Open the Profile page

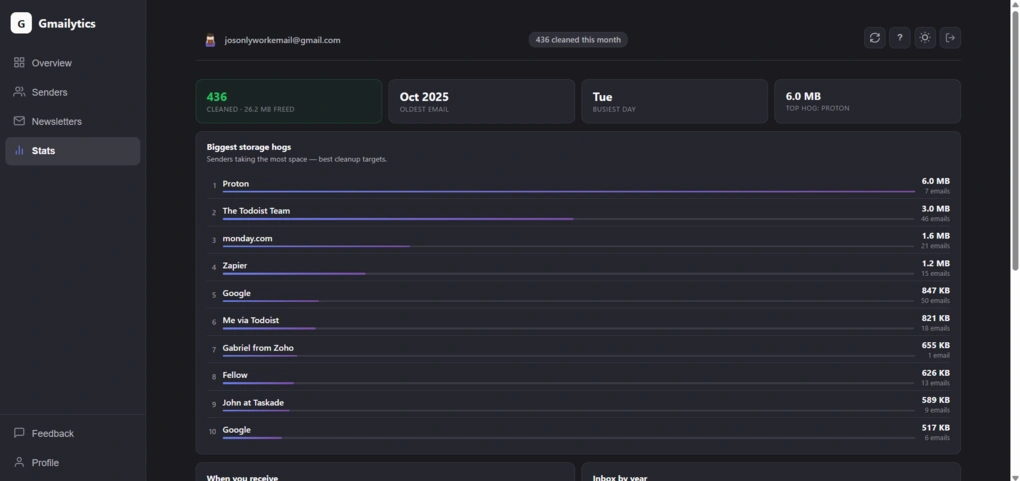[x=73, y=463]
